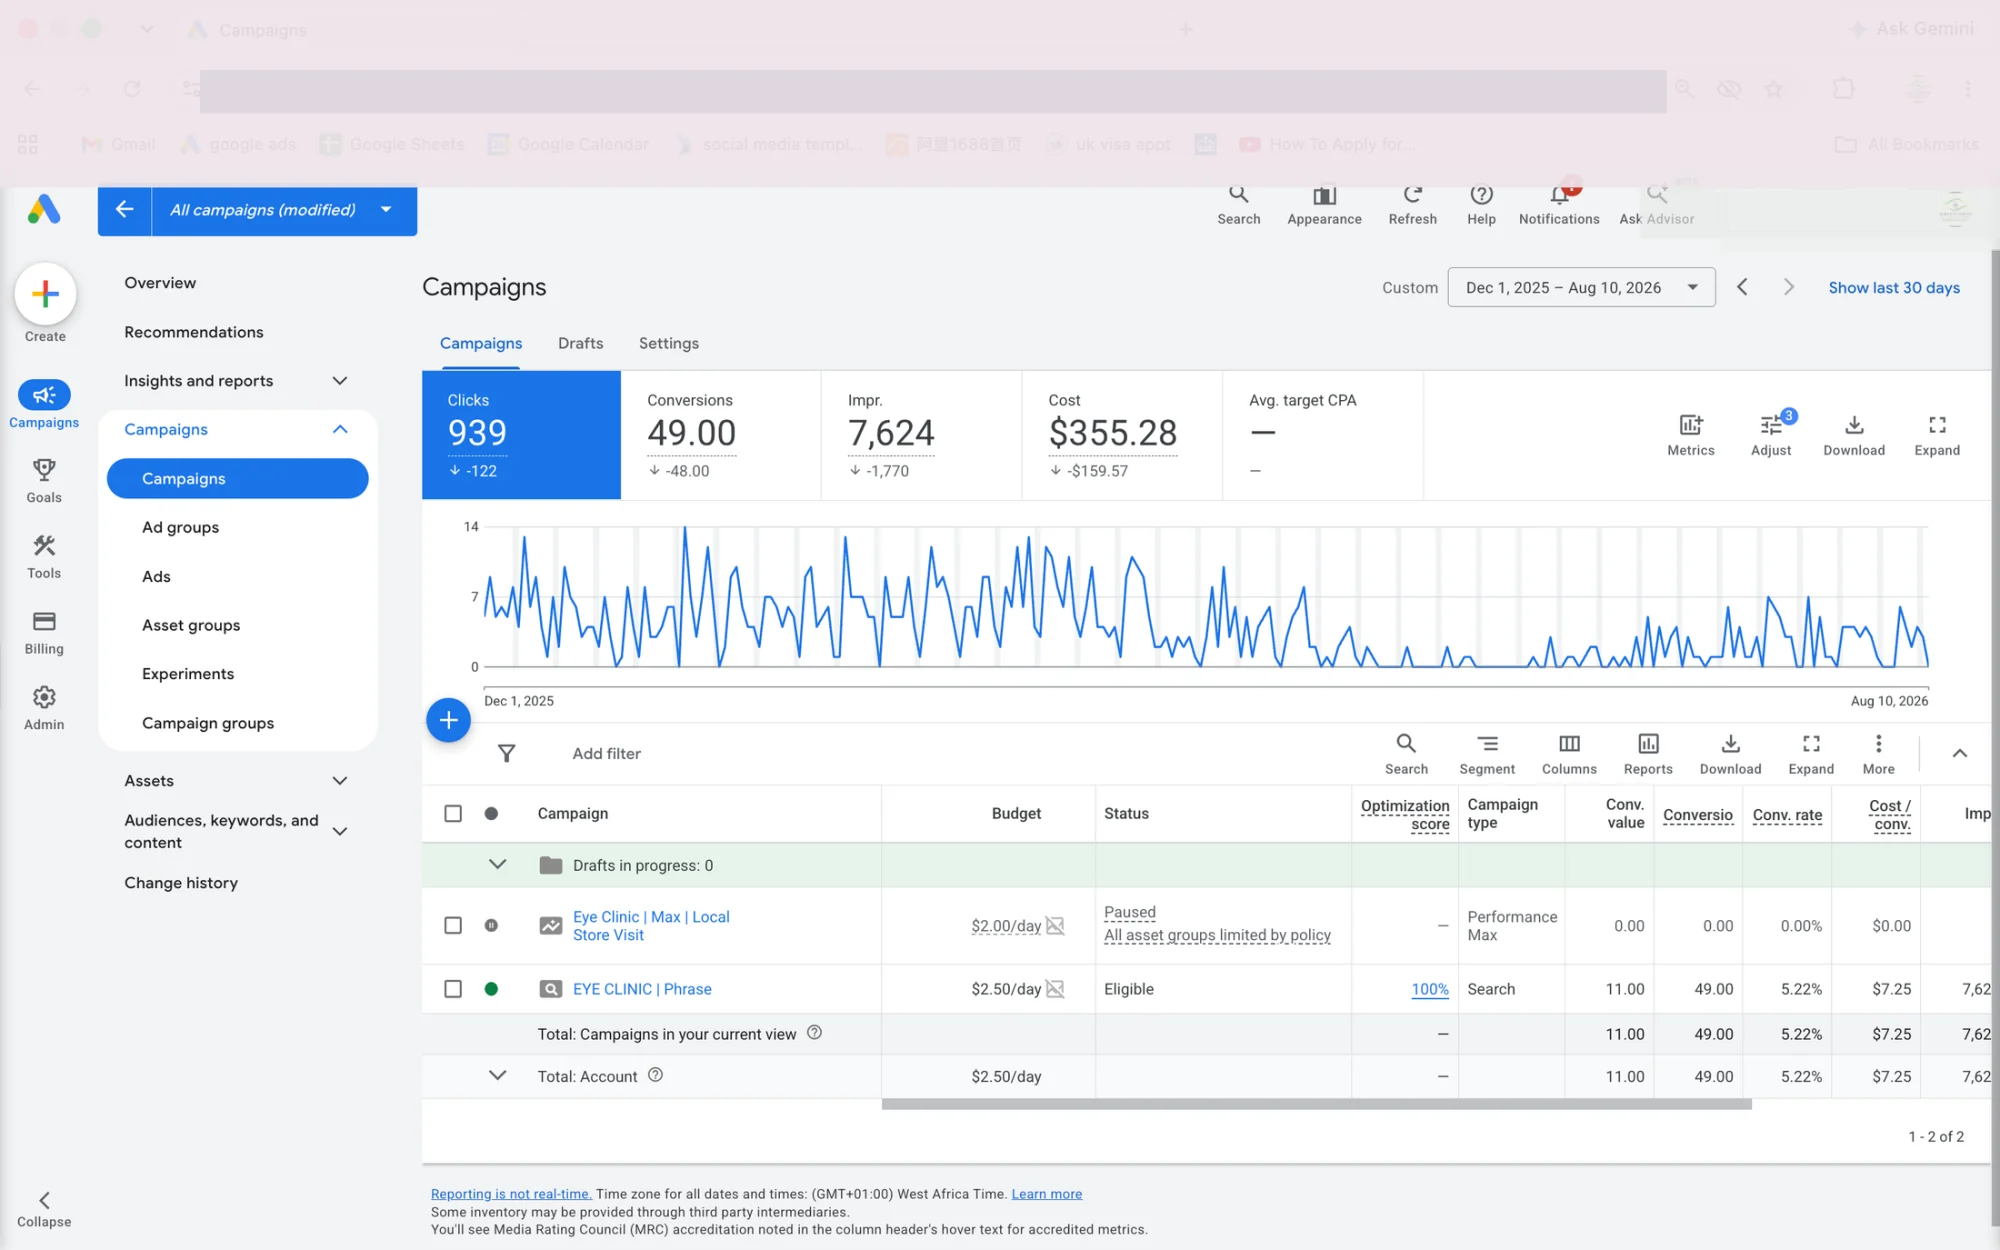Click the filter funnel icon
This screenshot has width=2000, height=1250.
click(507, 754)
